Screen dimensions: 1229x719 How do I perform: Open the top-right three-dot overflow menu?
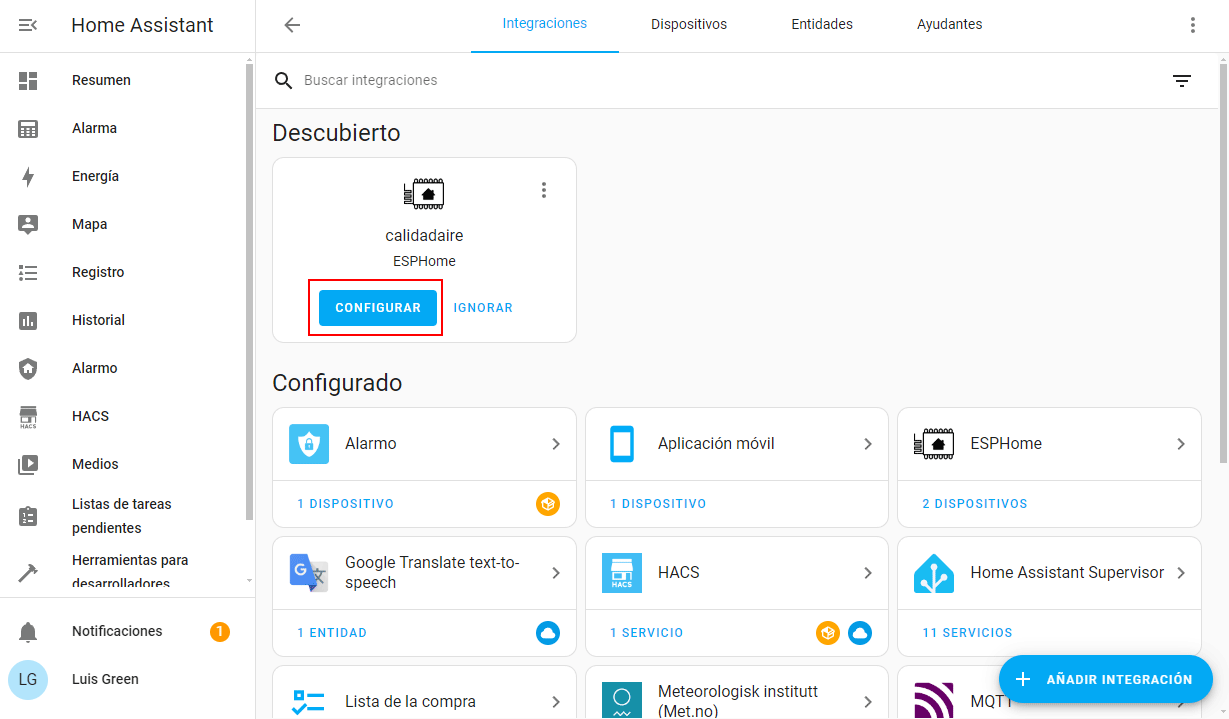(x=1192, y=25)
